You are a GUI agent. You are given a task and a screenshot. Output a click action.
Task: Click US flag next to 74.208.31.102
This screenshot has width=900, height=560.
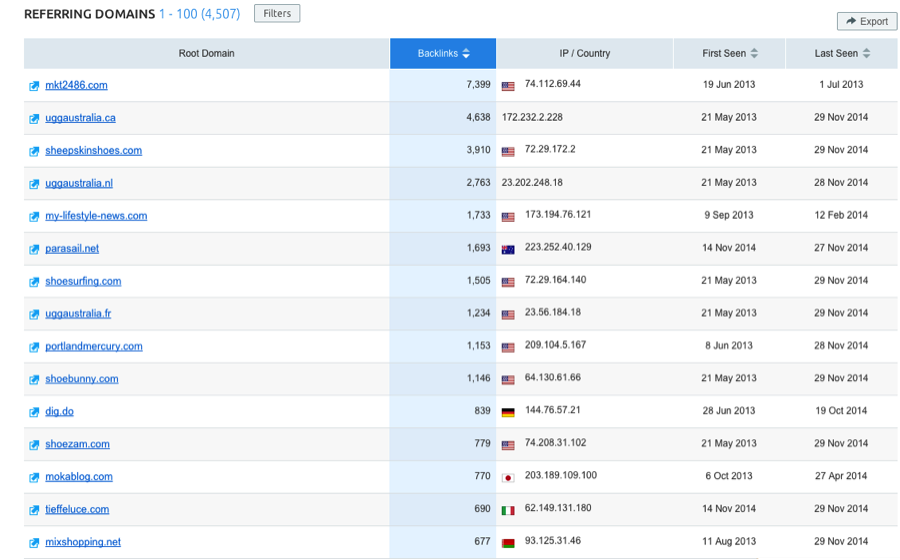[x=508, y=445]
